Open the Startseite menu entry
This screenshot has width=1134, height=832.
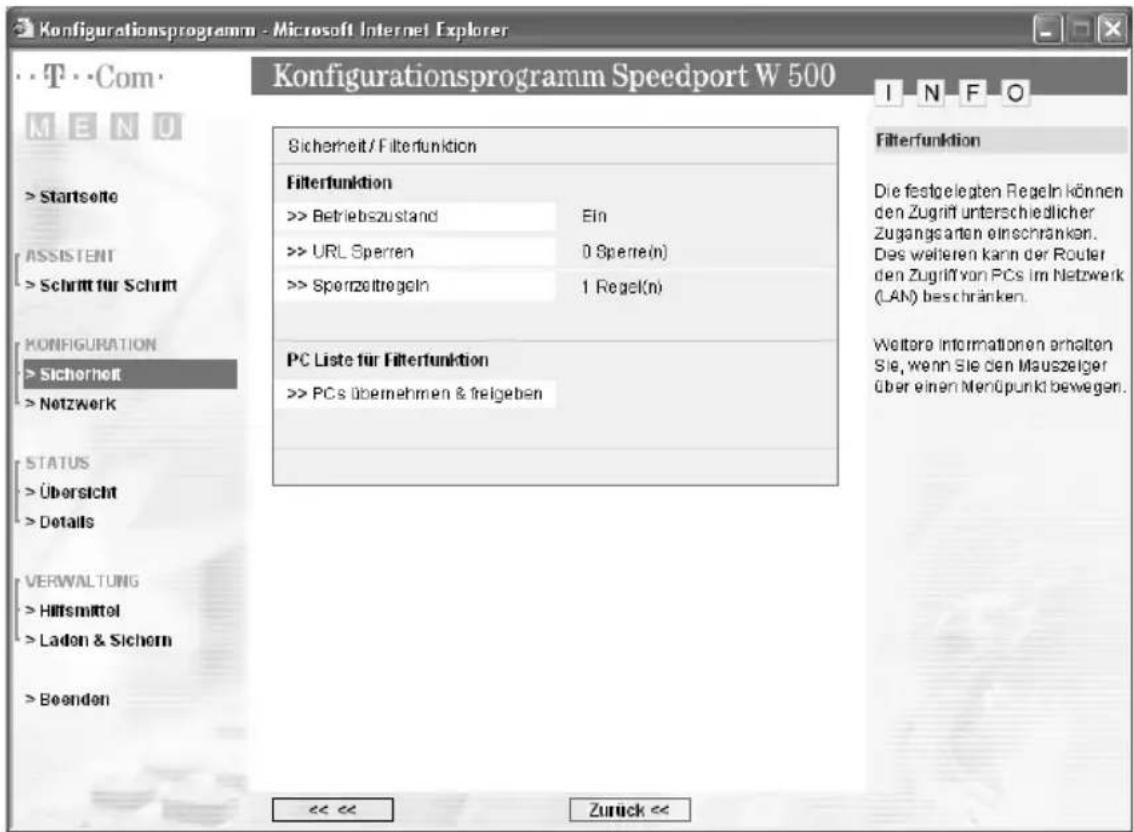(72, 197)
